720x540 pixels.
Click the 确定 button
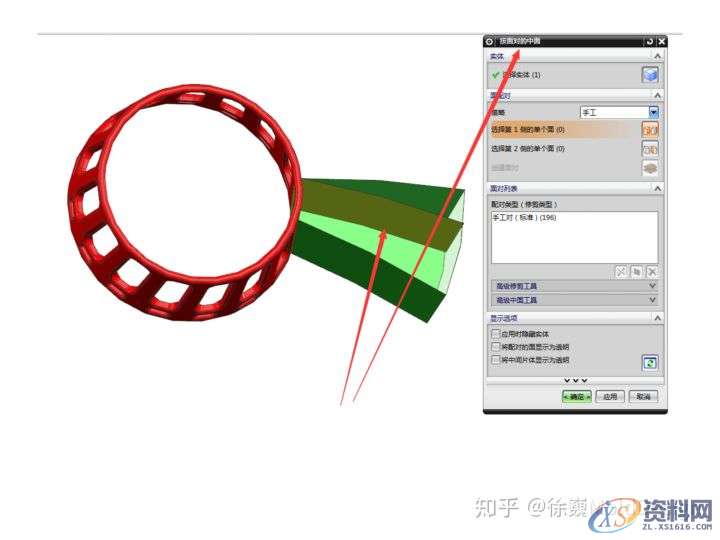577,397
